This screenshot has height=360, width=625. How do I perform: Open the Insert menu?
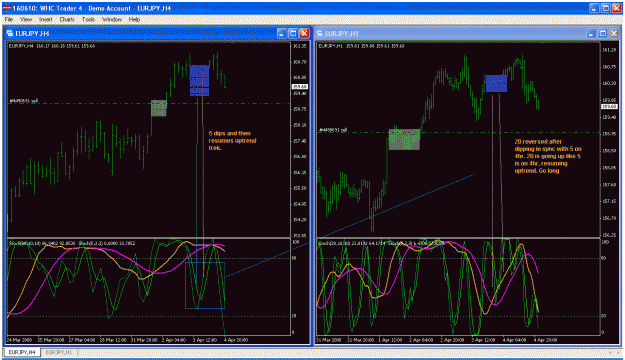tap(45, 19)
